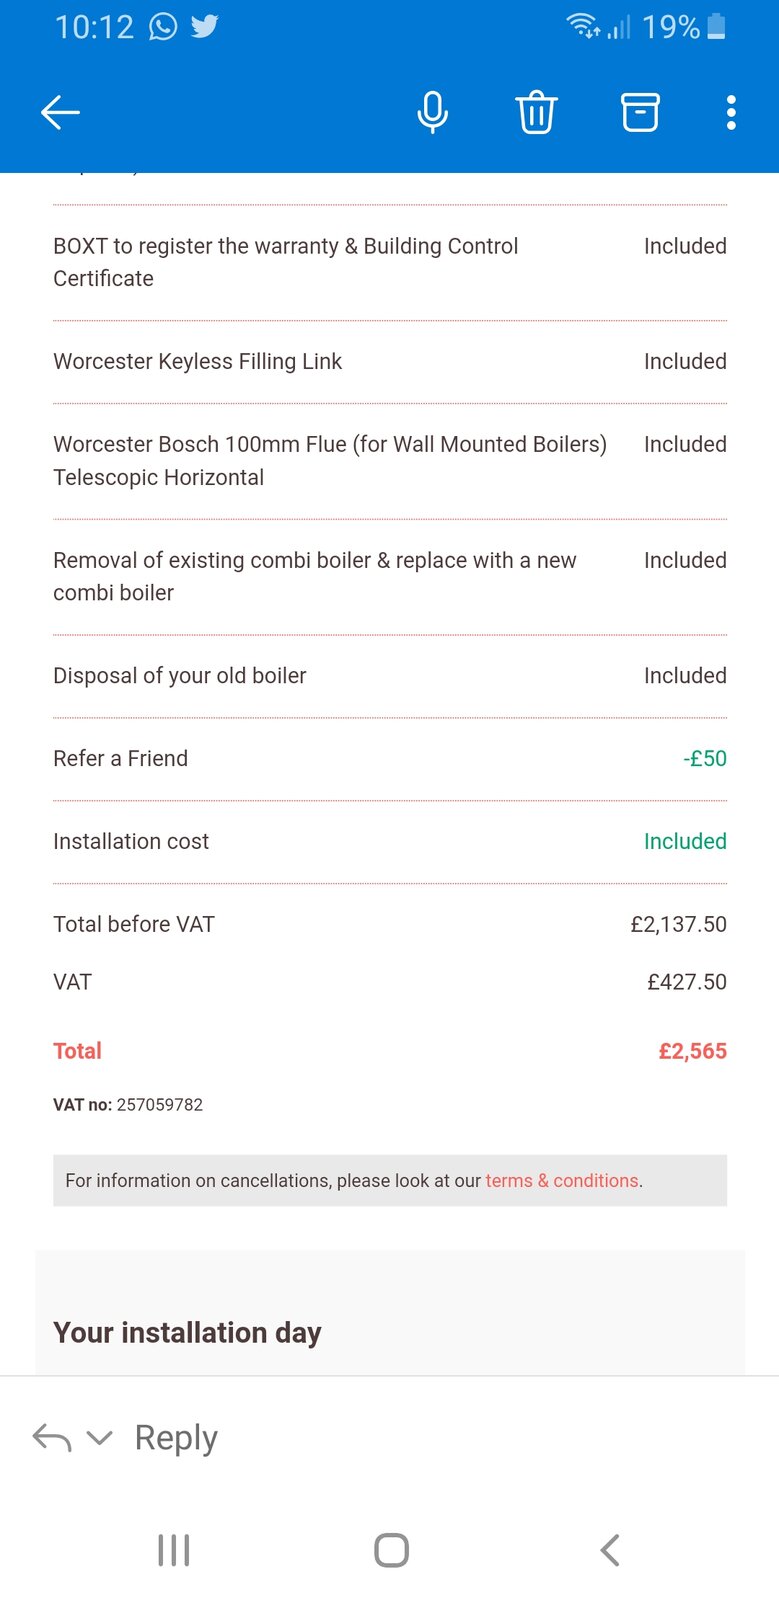The height and width of the screenshot is (1600, 779).
Task: Expand reply options chevron
Action: [99, 1438]
